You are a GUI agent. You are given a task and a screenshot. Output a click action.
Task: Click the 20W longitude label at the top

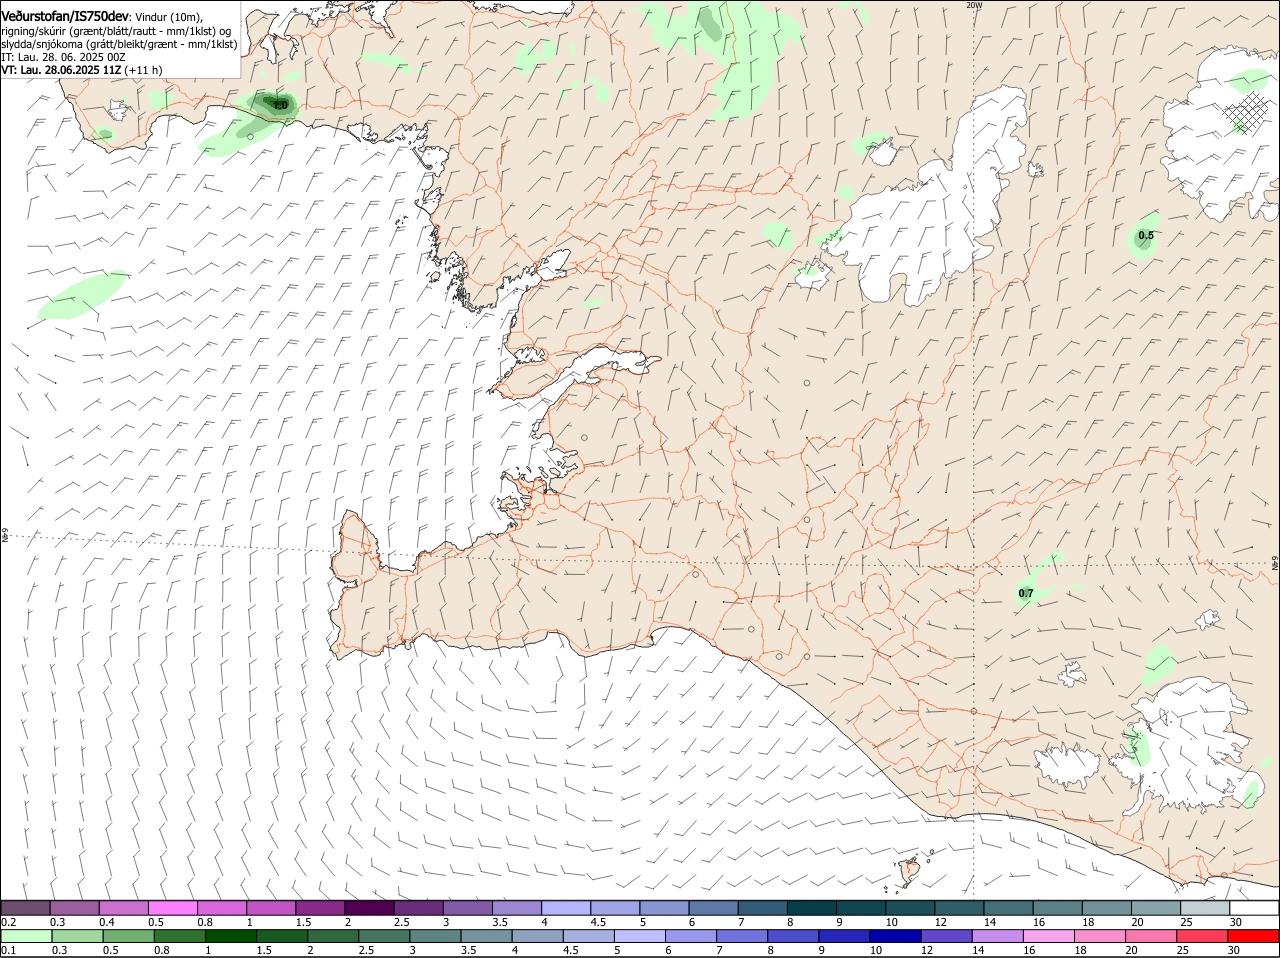[974, 5]
